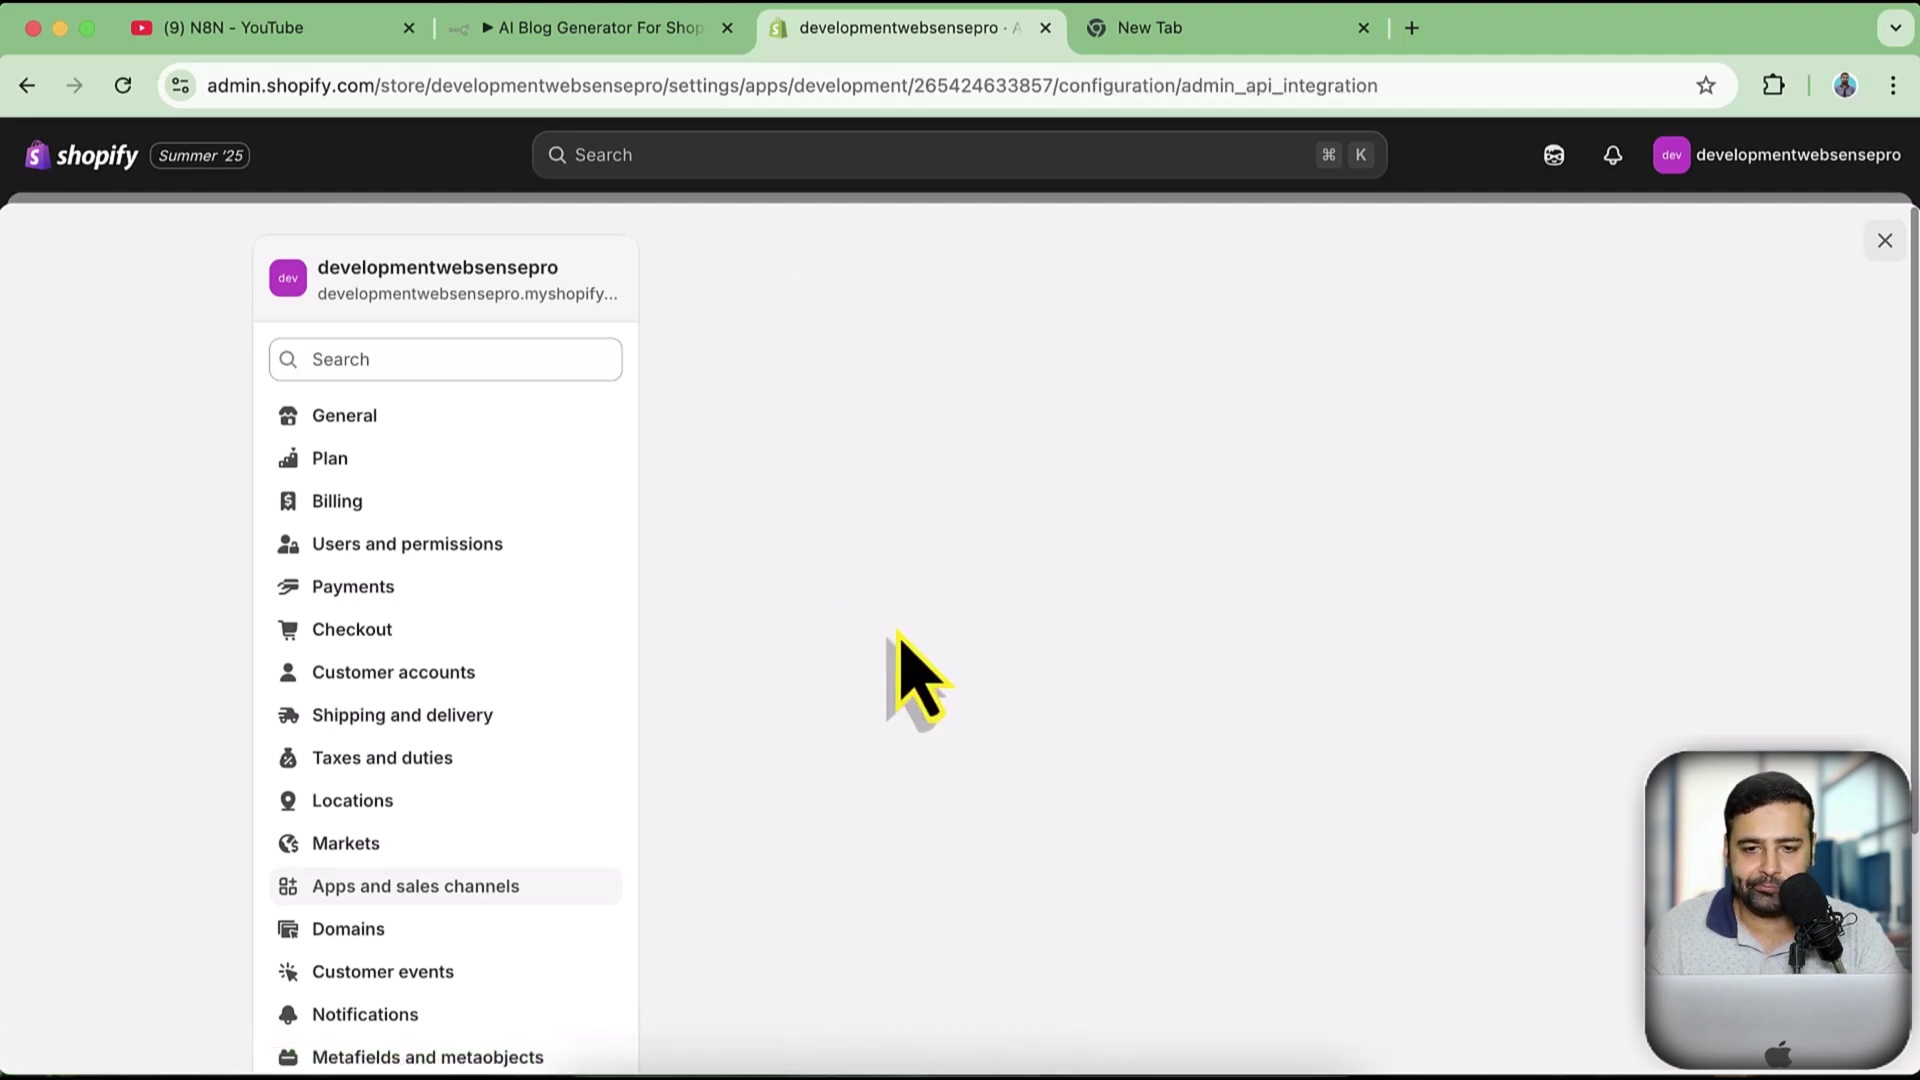Open the browser extensions puzzle icon
The height and width of the screenshot is (1080, 1920).
click(x=1773, y=86)
